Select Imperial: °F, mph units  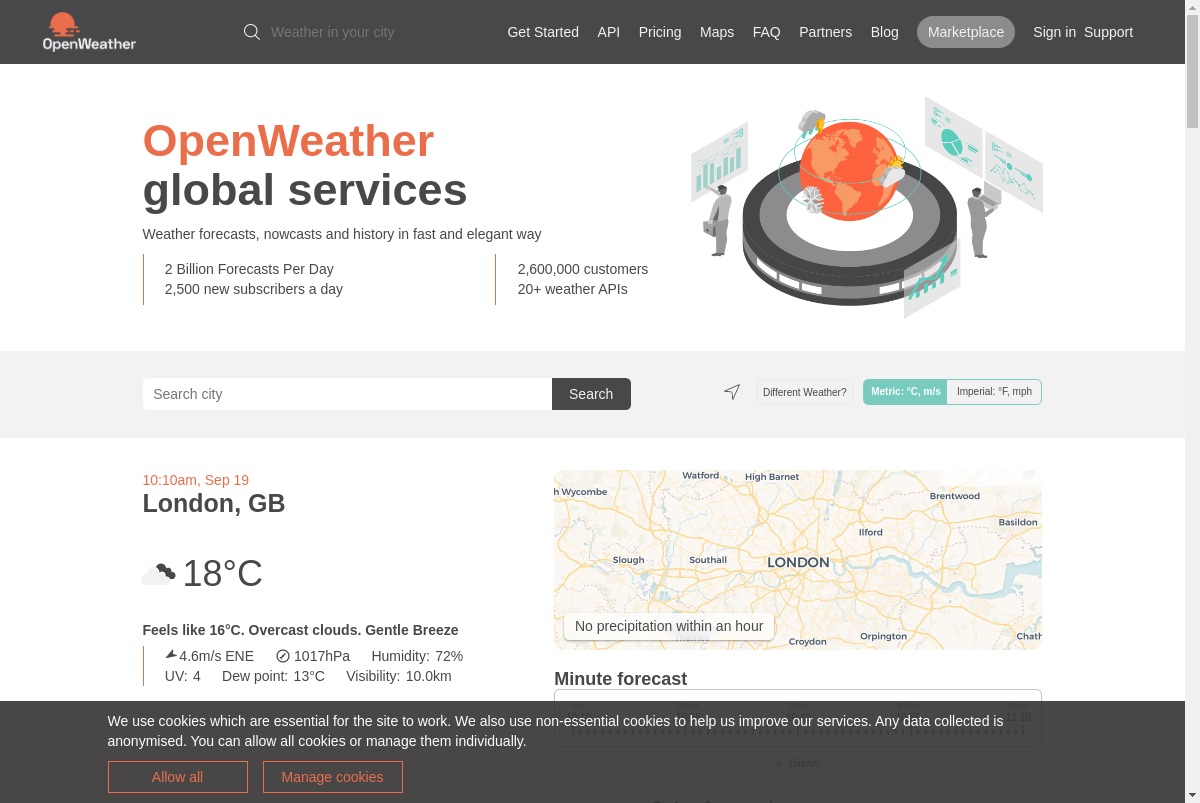pyautogui.click(x=994, y=392)
